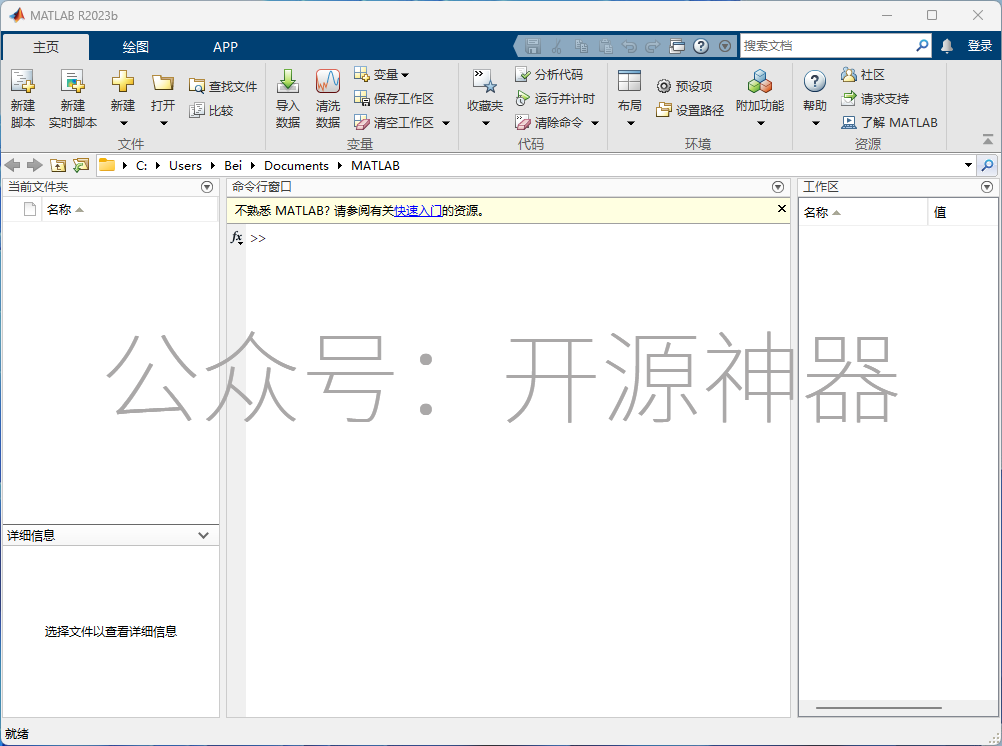Screen dimensions: 1002x746
Task: Click the Users path segment
Action: click(185, 166)
